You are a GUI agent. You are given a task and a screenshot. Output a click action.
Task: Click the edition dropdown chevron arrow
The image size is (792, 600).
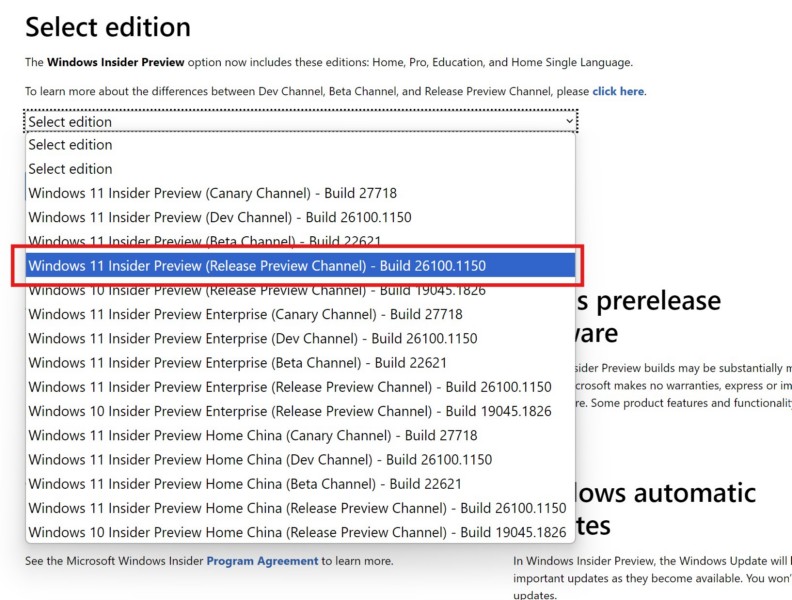pos(569,121)
